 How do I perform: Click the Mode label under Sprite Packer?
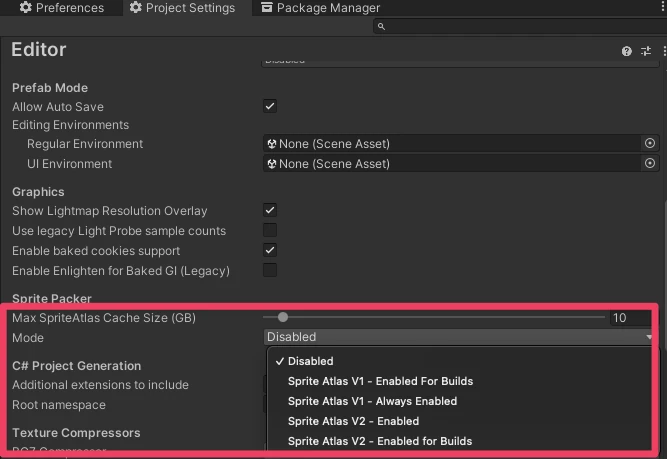(x=28, y=338)
